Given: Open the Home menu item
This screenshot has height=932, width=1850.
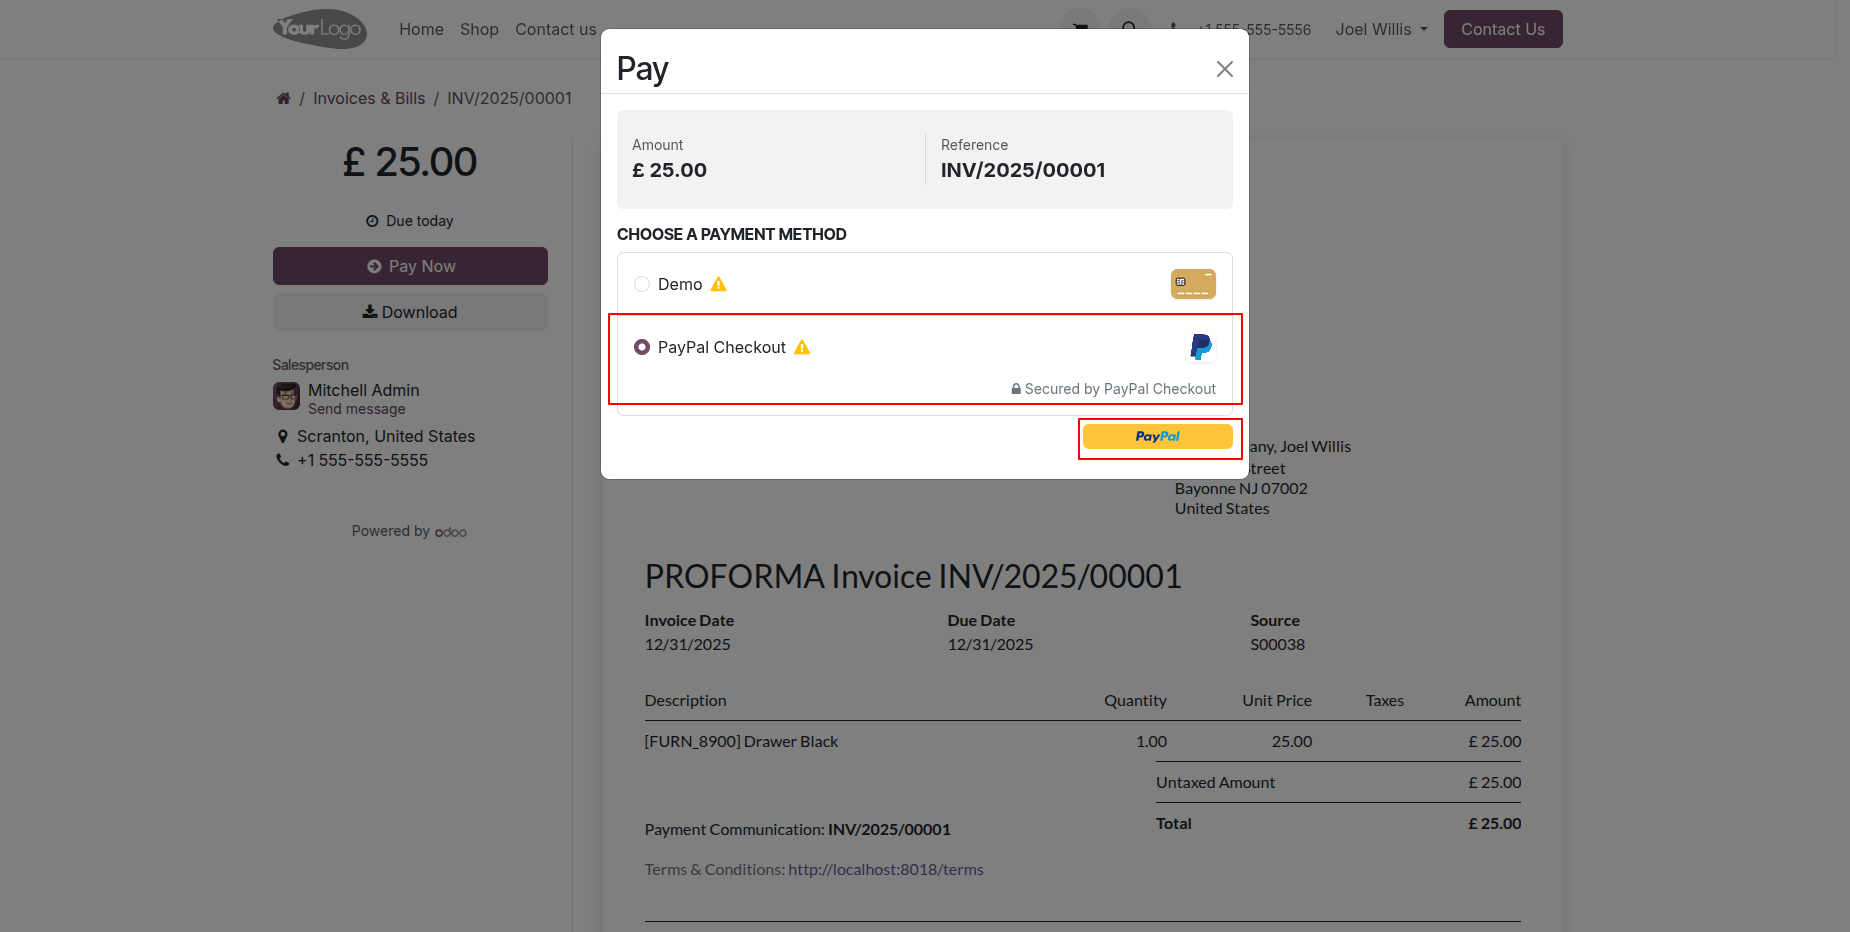Looking at the screenshot, I should [x=421, y=30].
